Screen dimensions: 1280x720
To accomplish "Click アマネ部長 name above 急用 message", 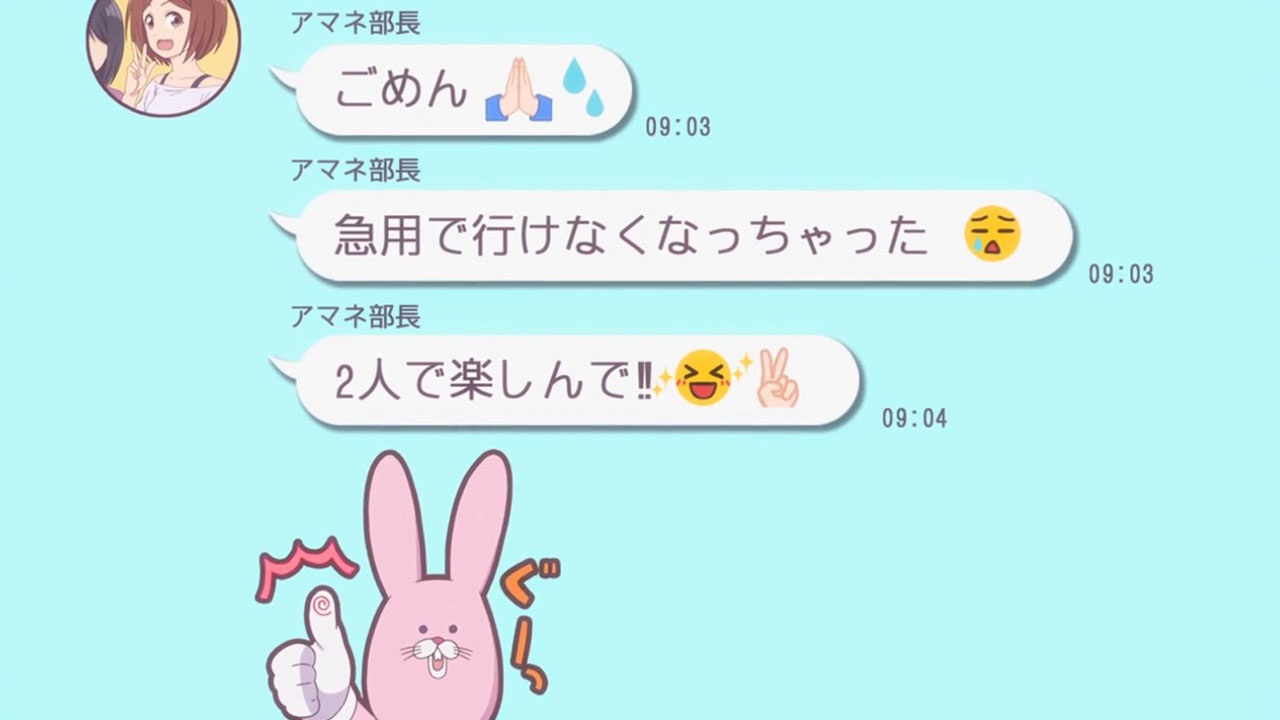I will click(x=355, y=170).
